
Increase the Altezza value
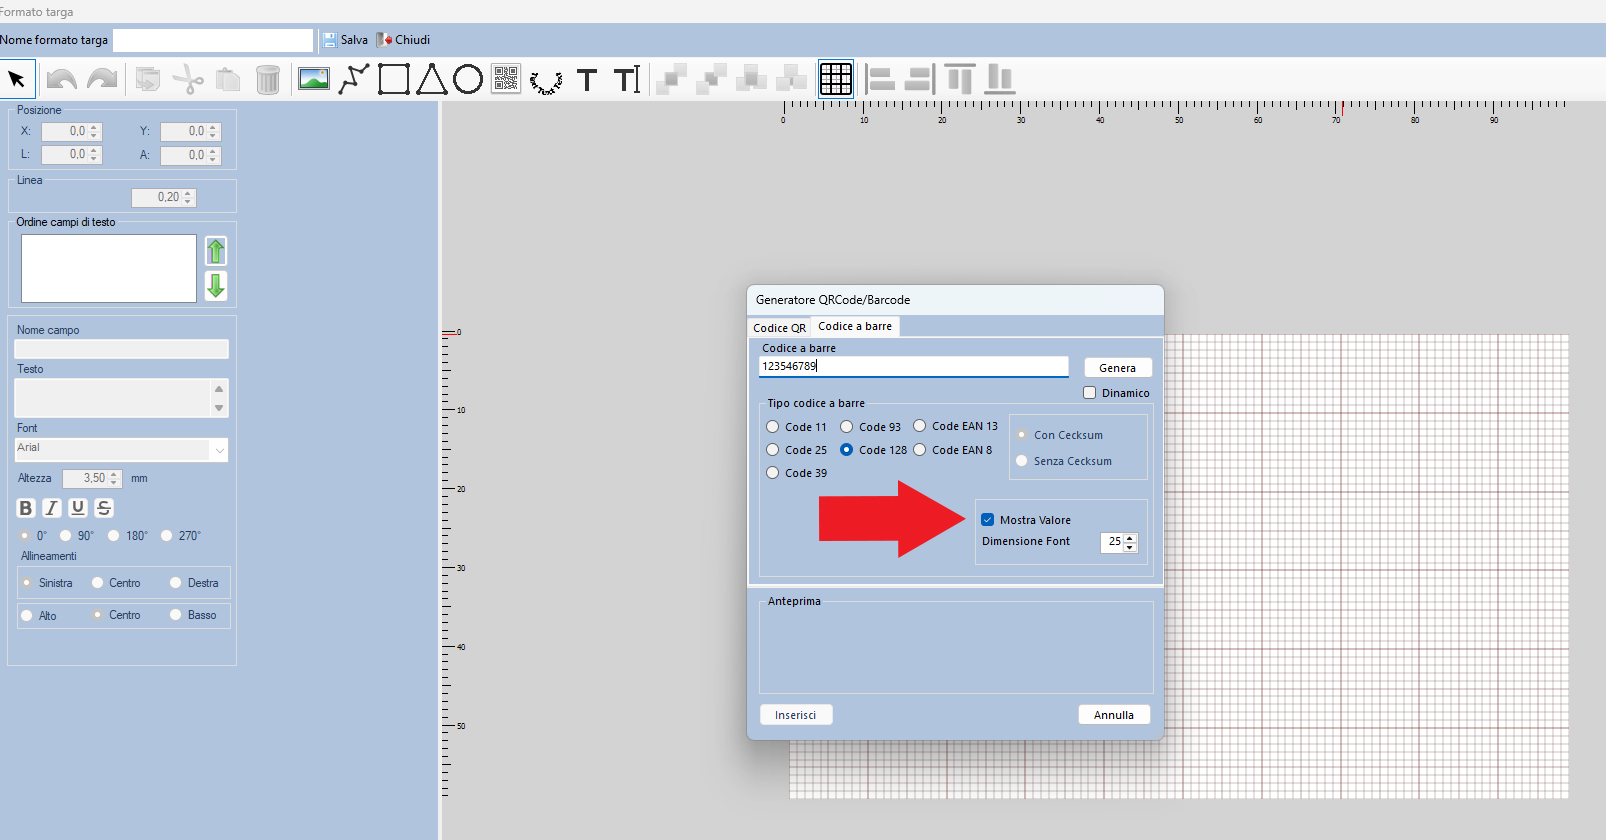point(114,474)
